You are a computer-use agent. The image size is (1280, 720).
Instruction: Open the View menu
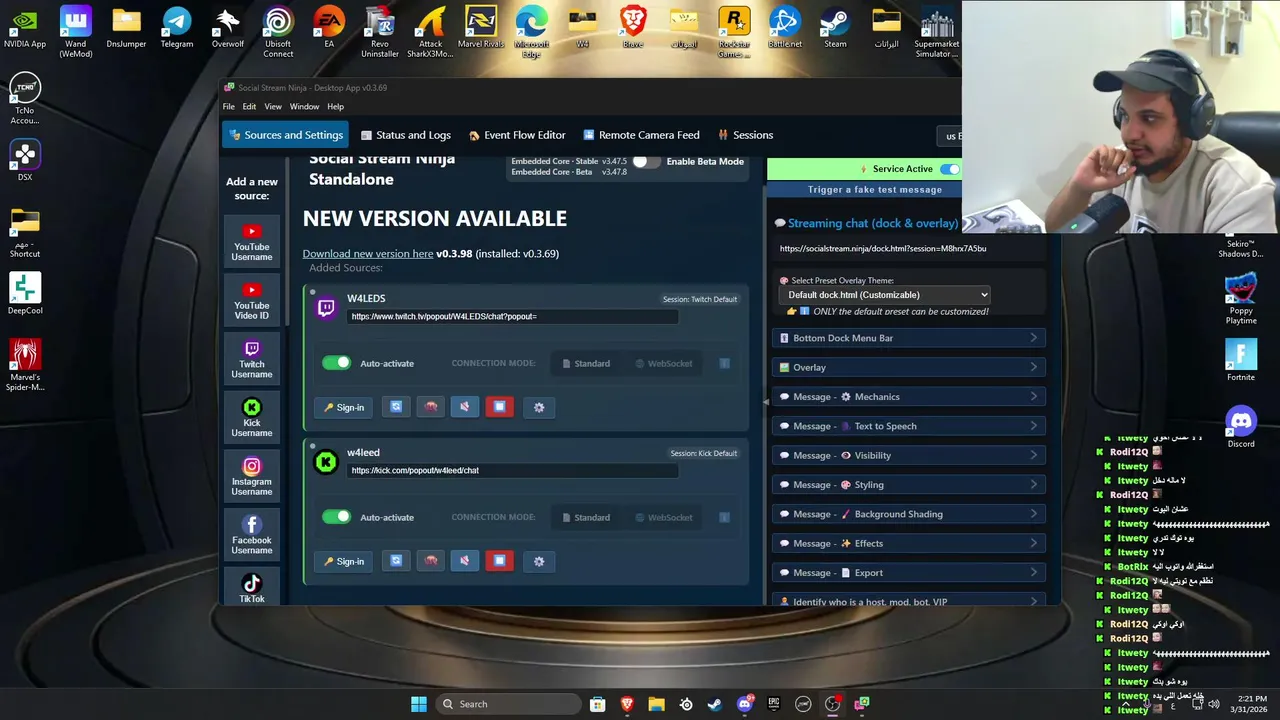pos(273,107)
